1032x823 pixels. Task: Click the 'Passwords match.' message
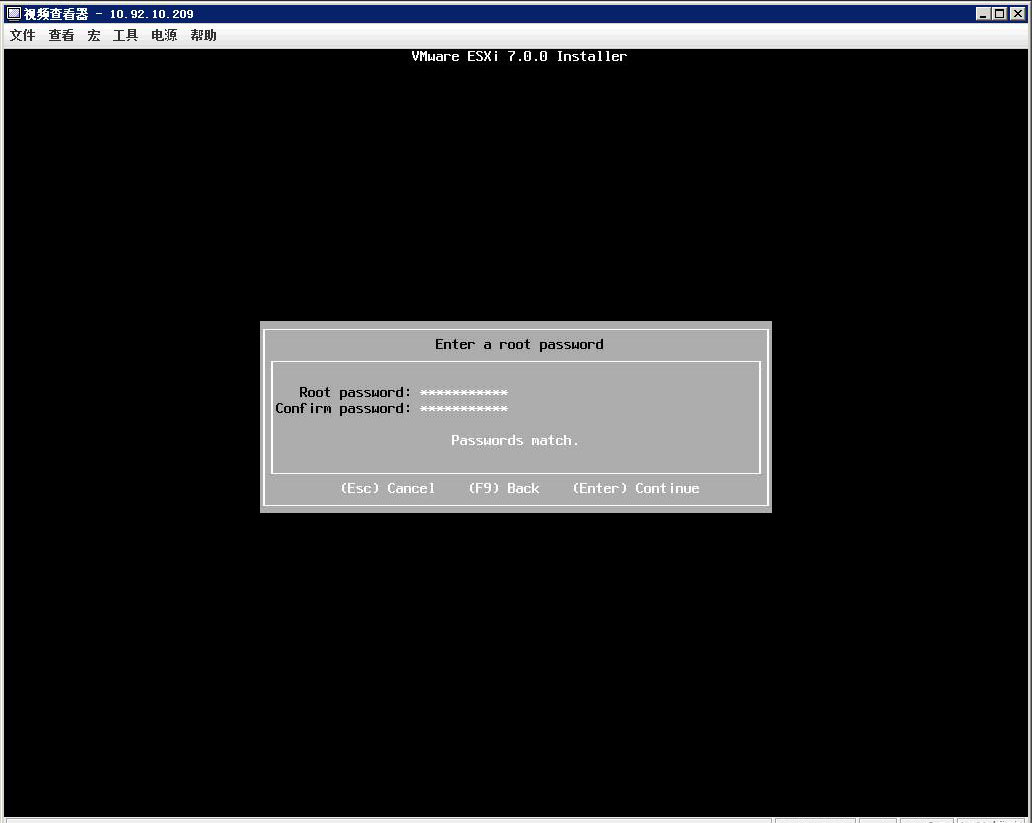click(515, 440)
